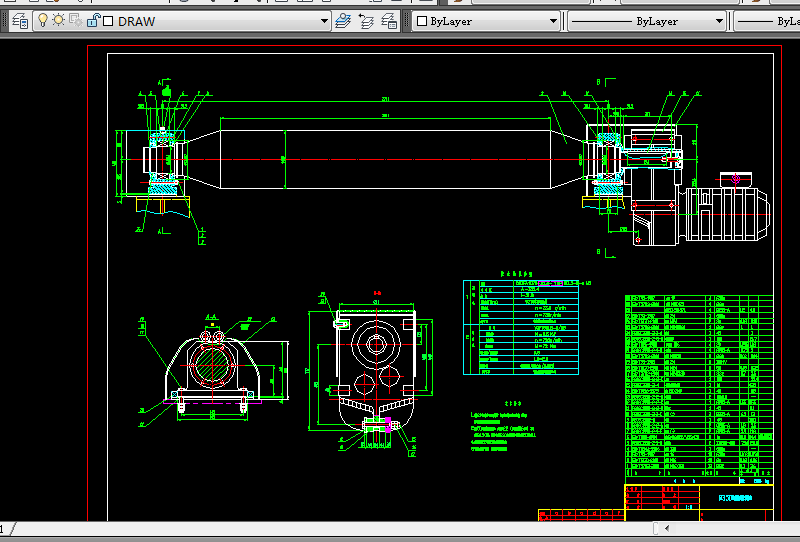Open the ByLayer linetype dropdown
The image size is (800, 542).
[x=718, y=21]
